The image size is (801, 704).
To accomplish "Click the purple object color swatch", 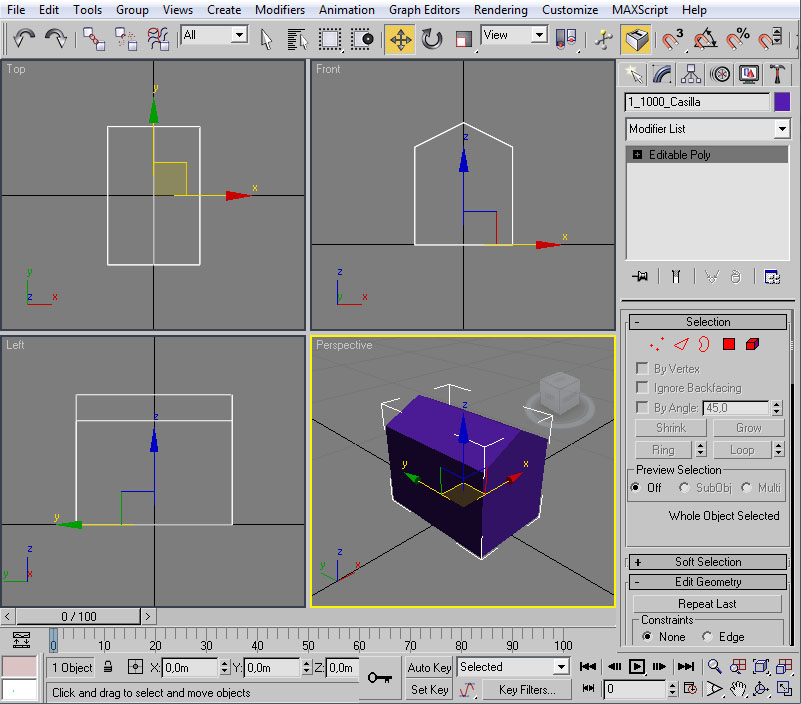I will tap(782, 102).
